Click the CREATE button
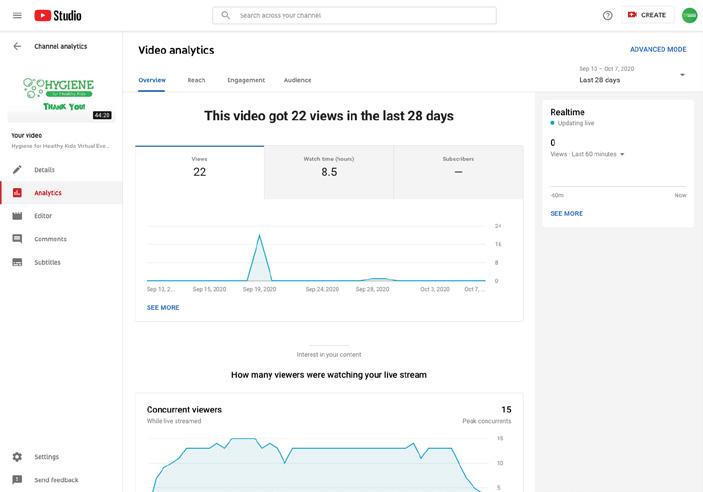Image resolution: width=703 pixels, height=492 pixels. pyautogui.click(x=646, y=15)
